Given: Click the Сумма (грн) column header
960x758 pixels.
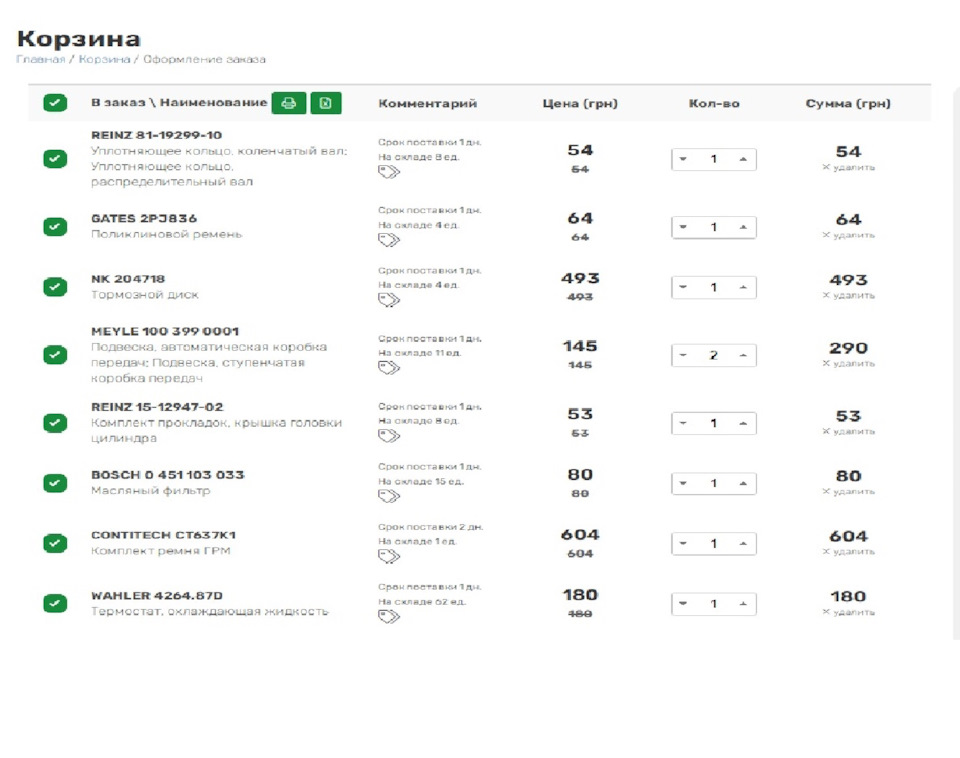Looking at the screenshot, I should (848, 103).
